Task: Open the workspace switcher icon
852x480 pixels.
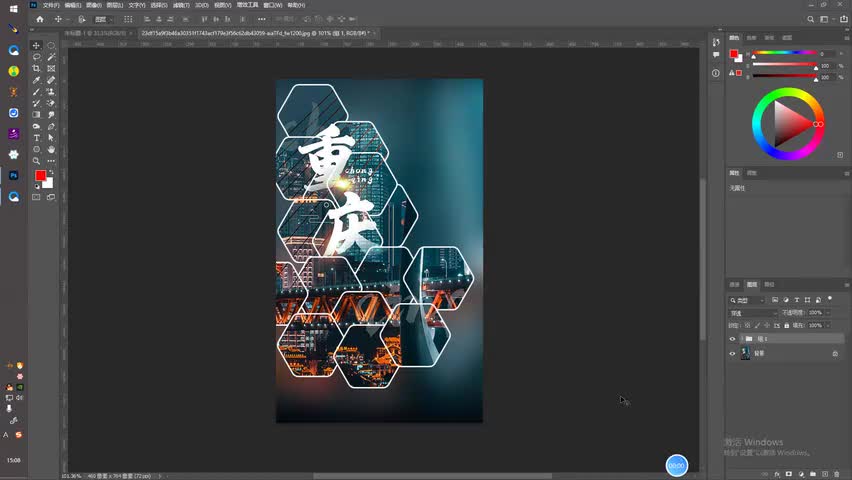Action: pos(824,19)
